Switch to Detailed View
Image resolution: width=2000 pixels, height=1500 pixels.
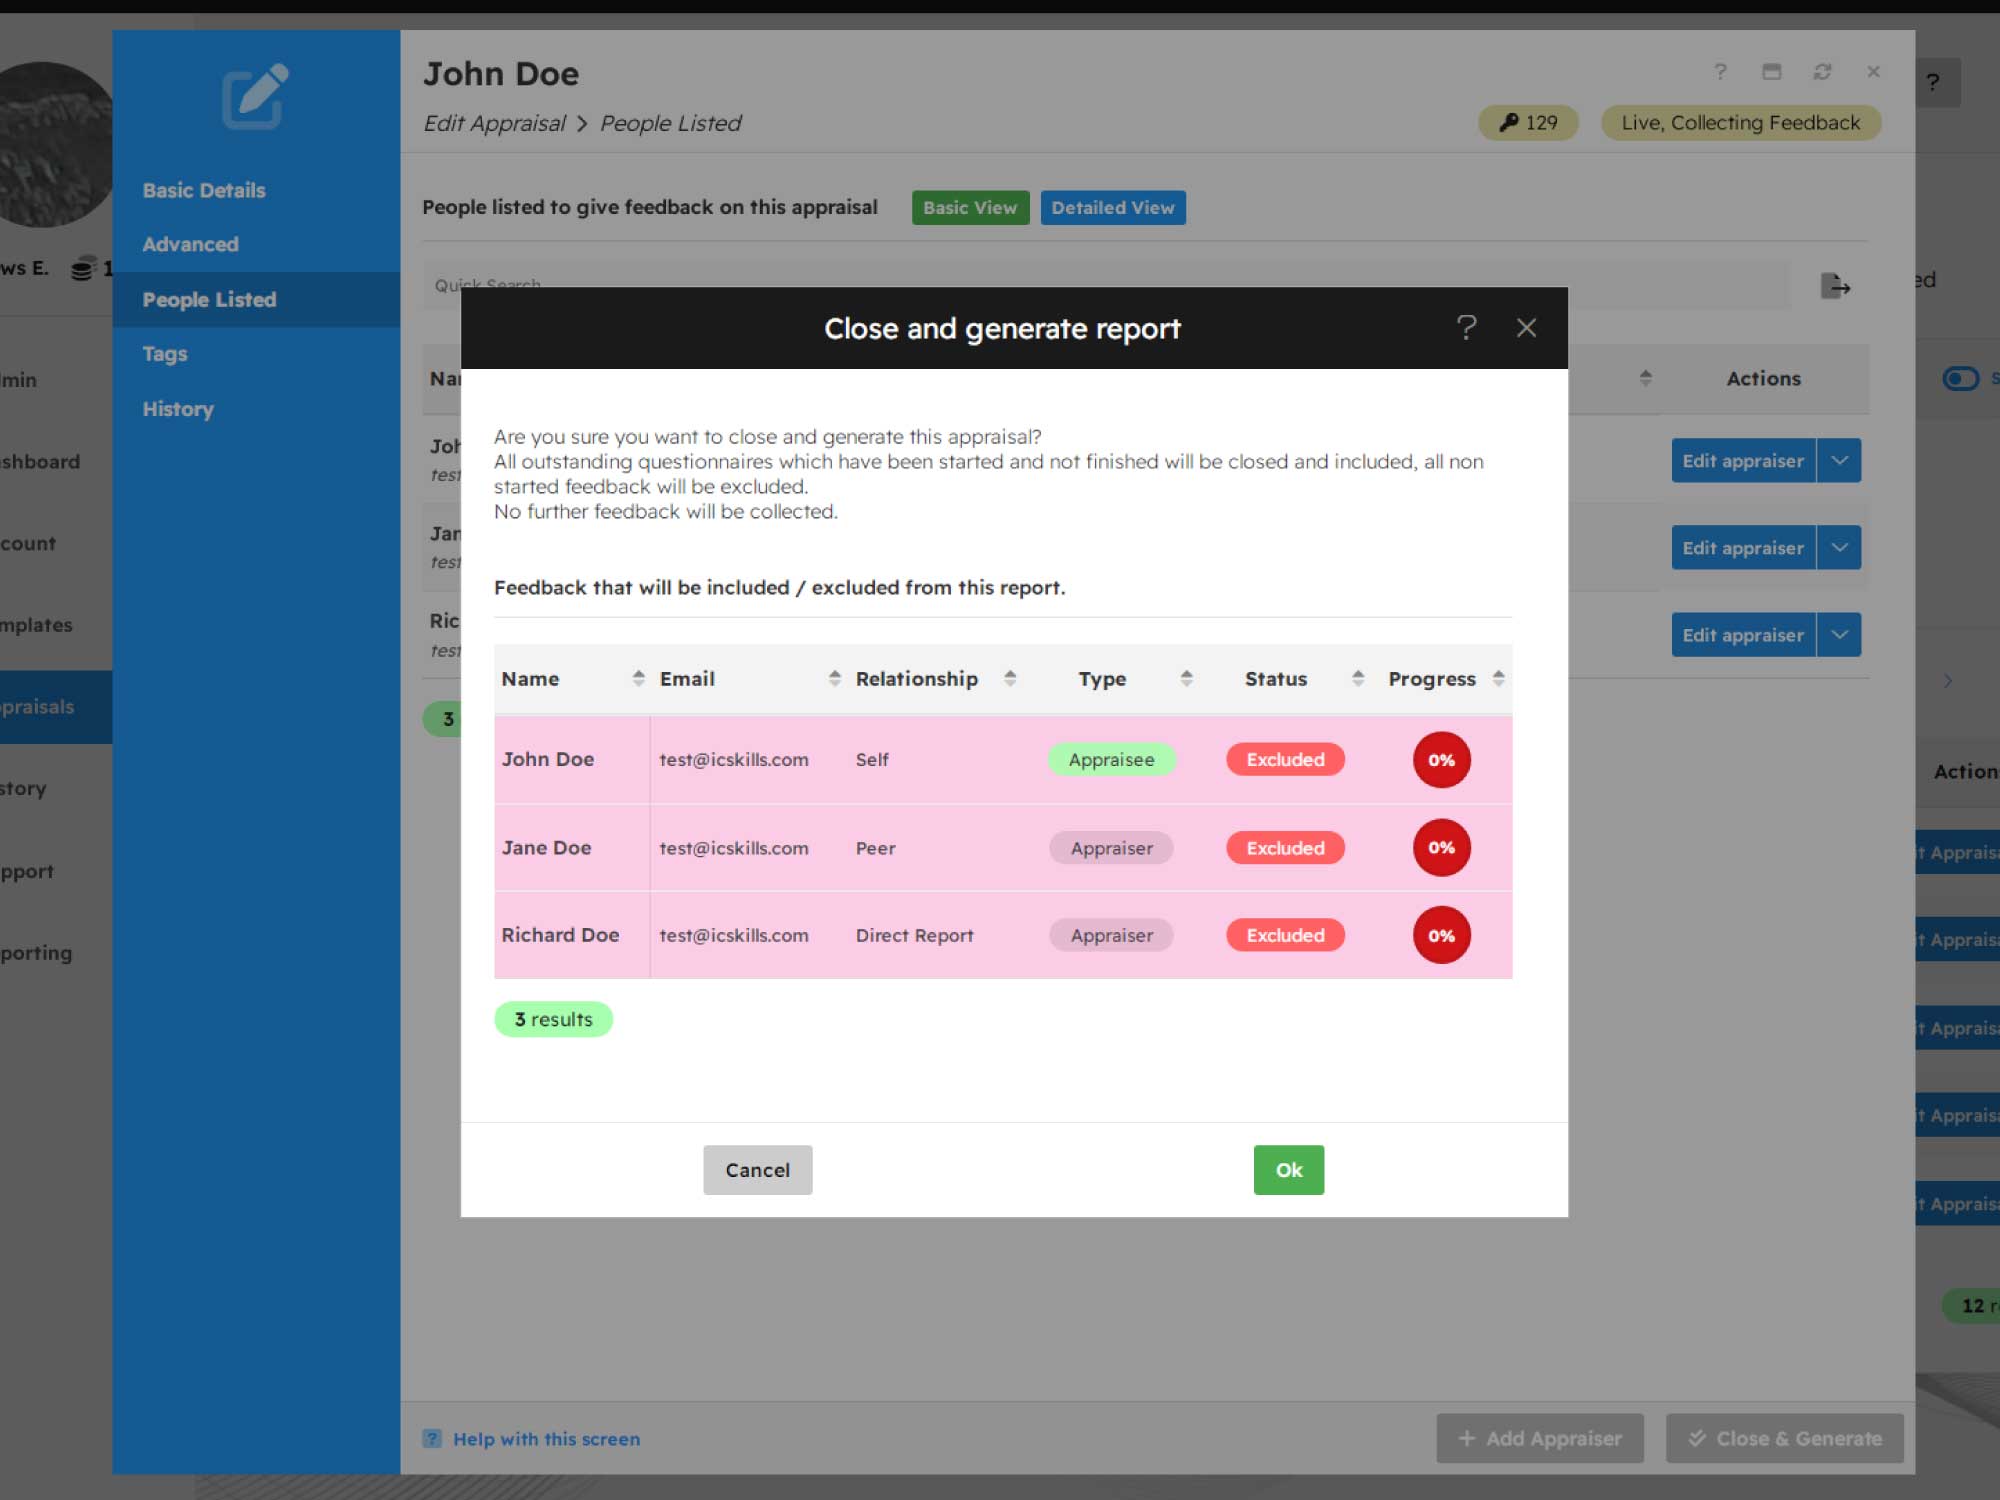pos(1112,208)
